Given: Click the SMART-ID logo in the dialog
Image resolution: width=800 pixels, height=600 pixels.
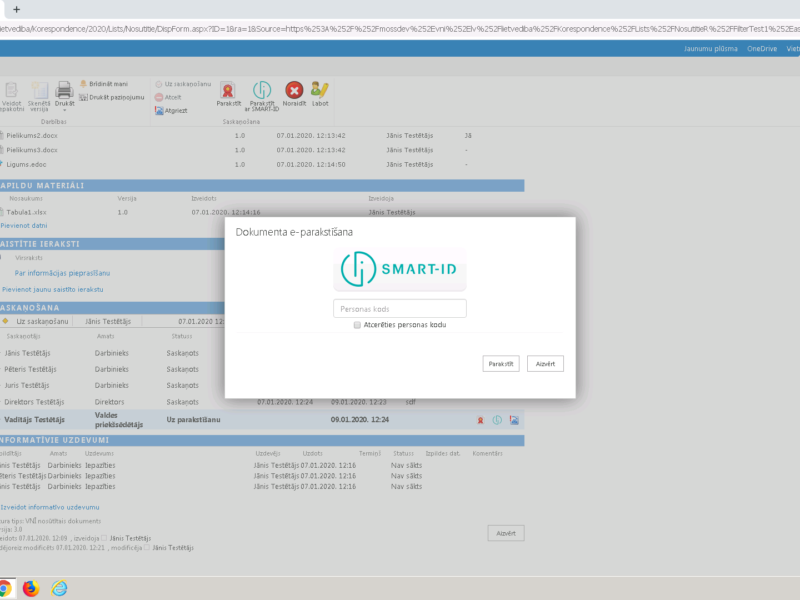Looking at the screenshot, I should pyautogui.click(x=399, y=269).
